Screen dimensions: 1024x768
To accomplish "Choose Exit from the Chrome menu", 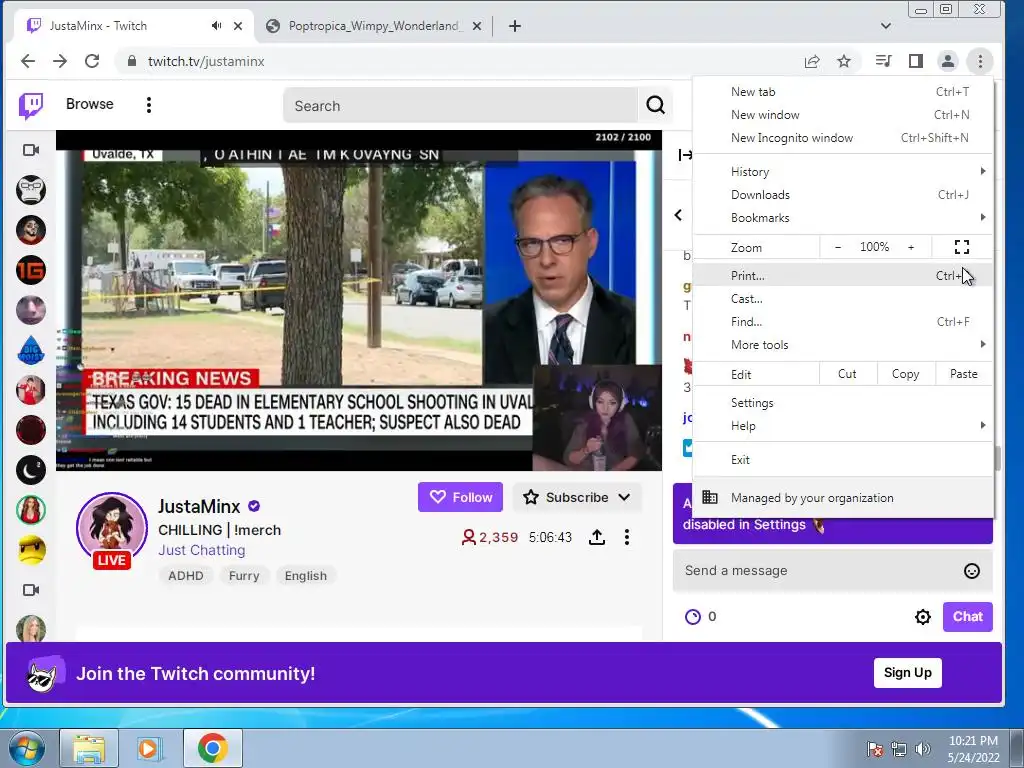I will click(x=842, y=460).
